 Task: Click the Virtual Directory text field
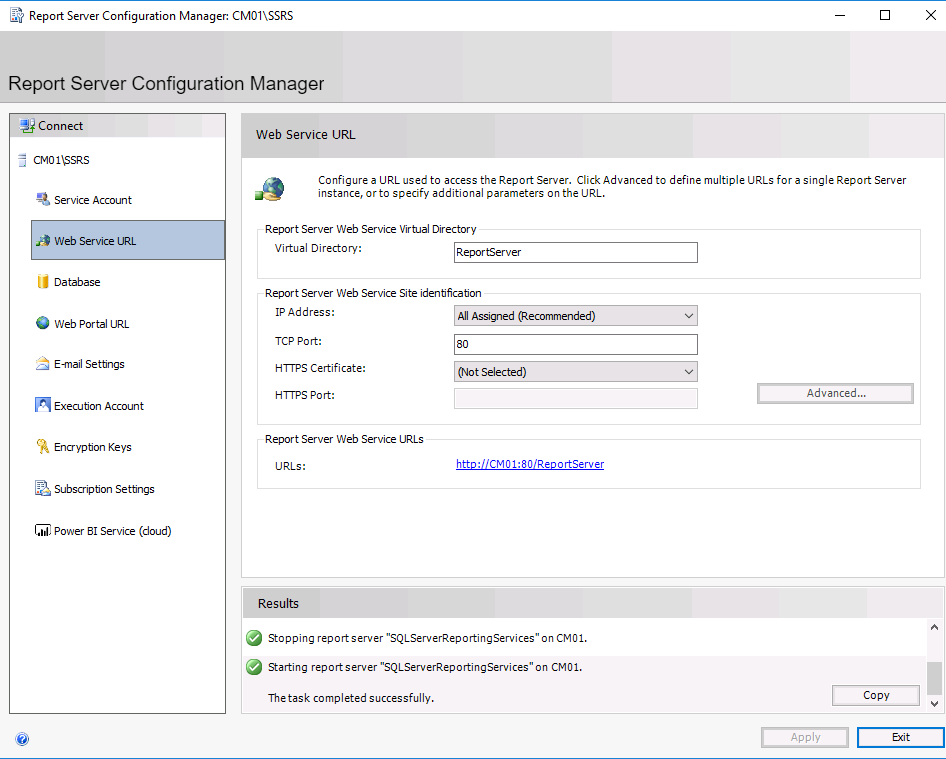pyautogui.click(x=576, y=252)
